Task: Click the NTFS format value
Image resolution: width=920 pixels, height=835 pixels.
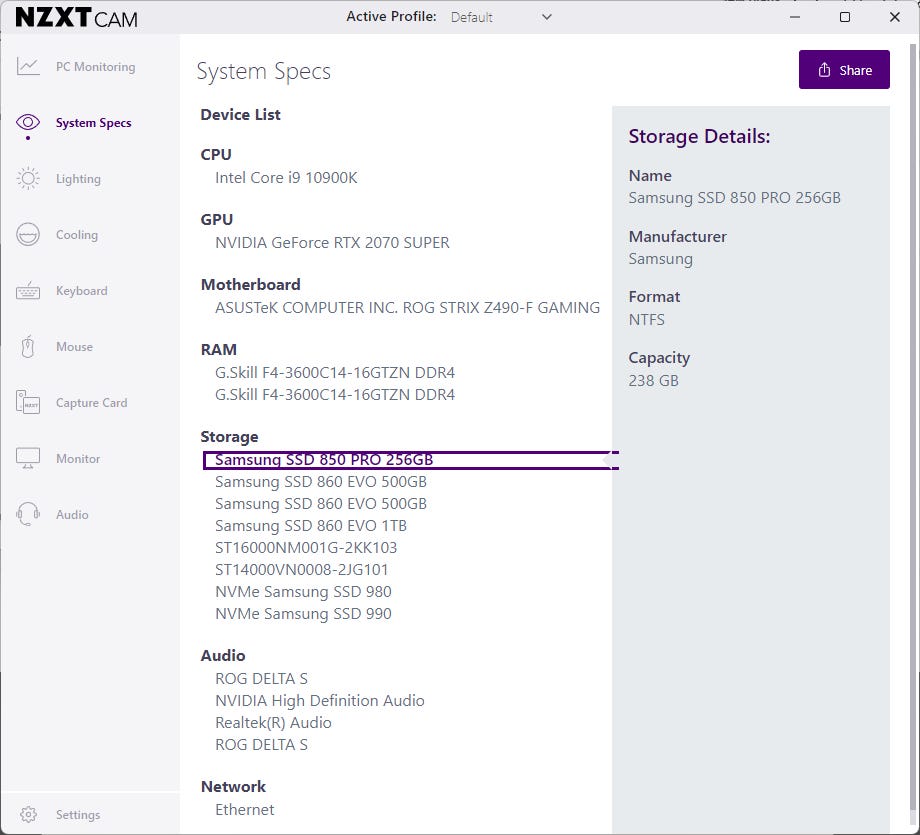Action: [647, 320]
